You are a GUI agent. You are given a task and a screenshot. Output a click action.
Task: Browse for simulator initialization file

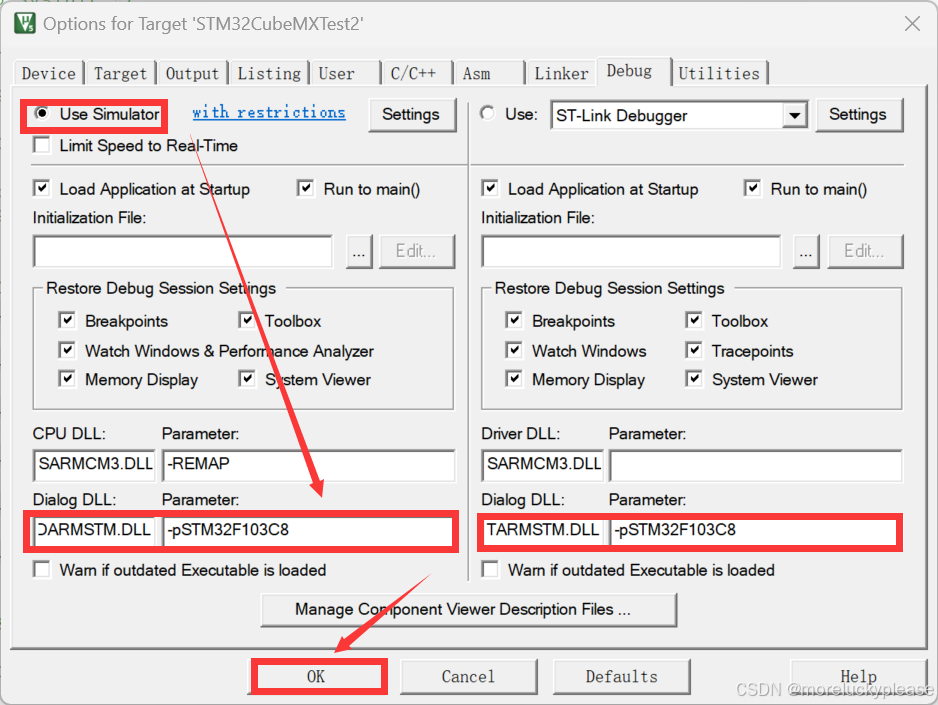(359, 251)
